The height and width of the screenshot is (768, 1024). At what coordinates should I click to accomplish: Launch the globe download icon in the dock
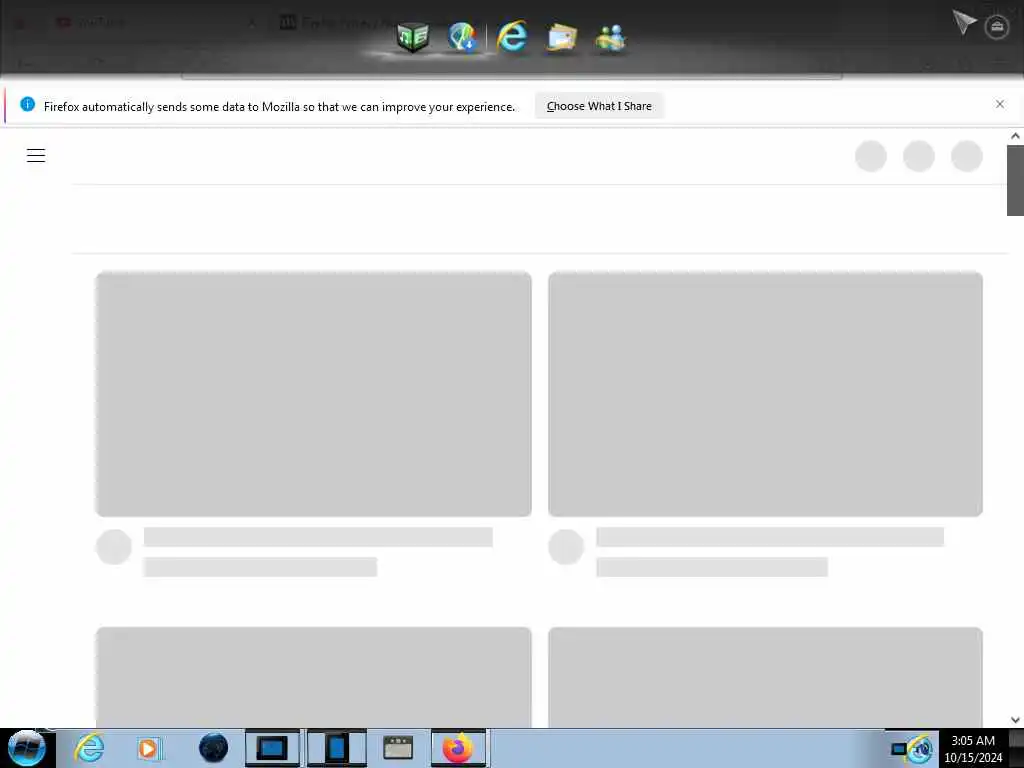pyautogui.click(x=462, y=37)
